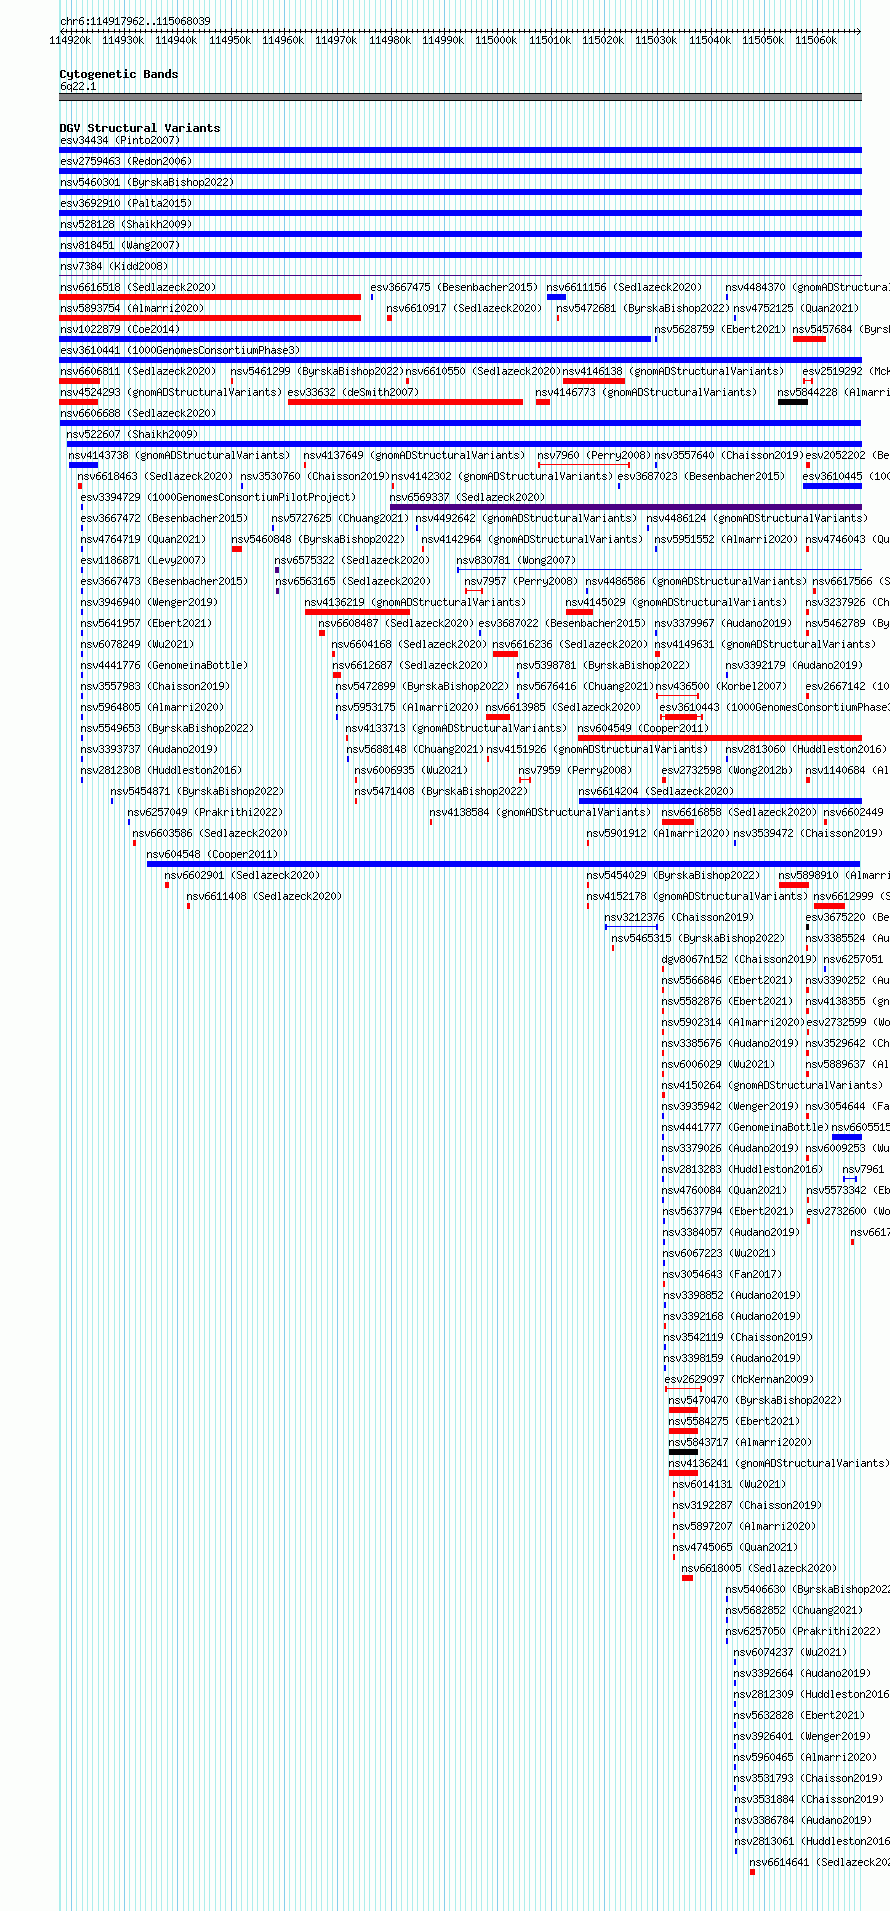The width and height of the screenshot is (890, 1911).
Task: Click nsv6606688 (Sedlazeck2020) label
Action: click(x=137, y=414)
